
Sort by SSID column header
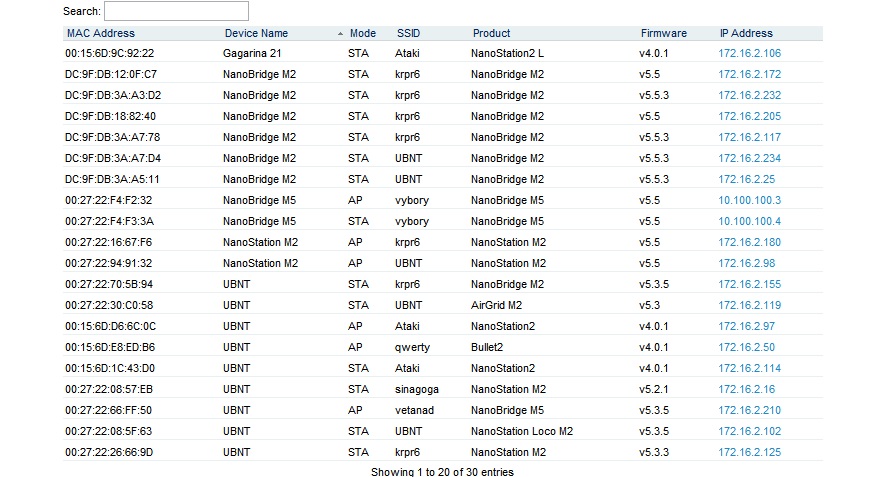409,33
